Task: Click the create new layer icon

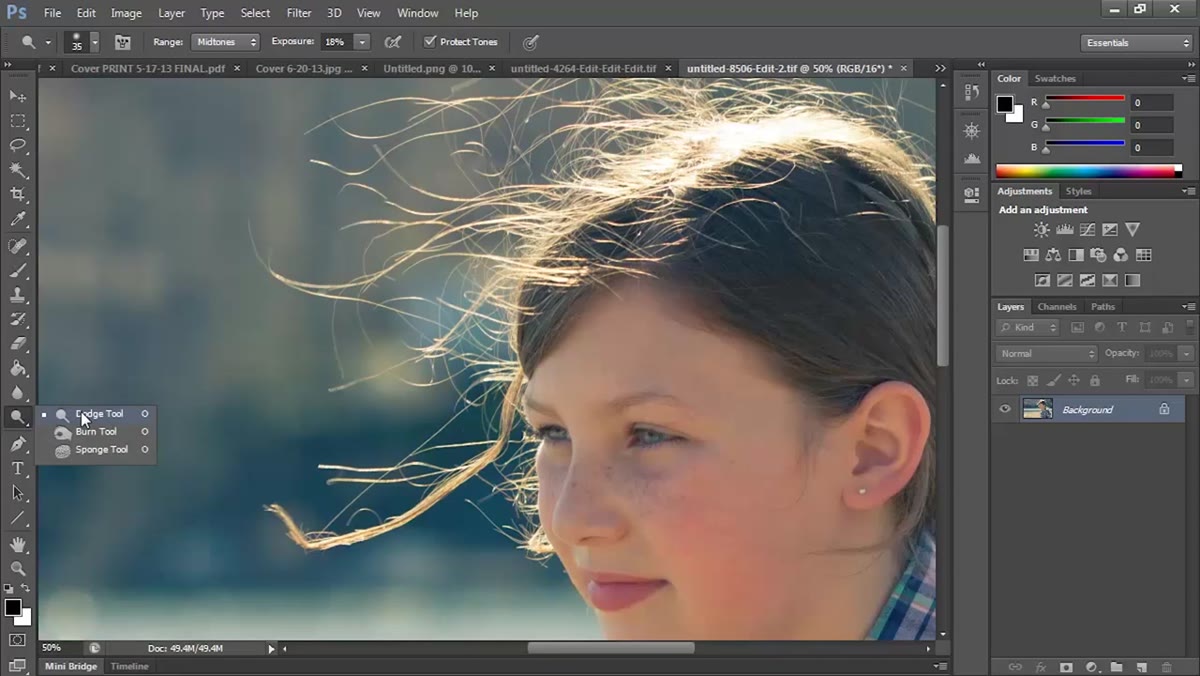Action: pos(1141,667)
